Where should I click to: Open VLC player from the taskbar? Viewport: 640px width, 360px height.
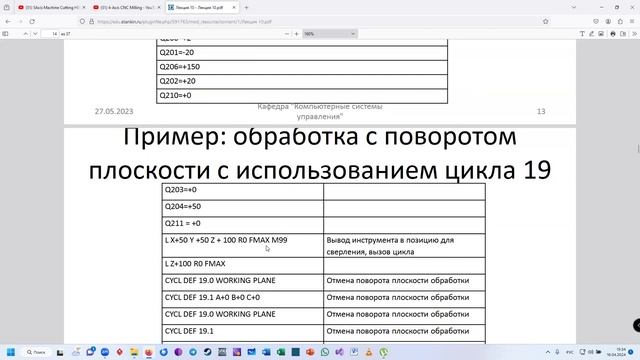point(369,352)
